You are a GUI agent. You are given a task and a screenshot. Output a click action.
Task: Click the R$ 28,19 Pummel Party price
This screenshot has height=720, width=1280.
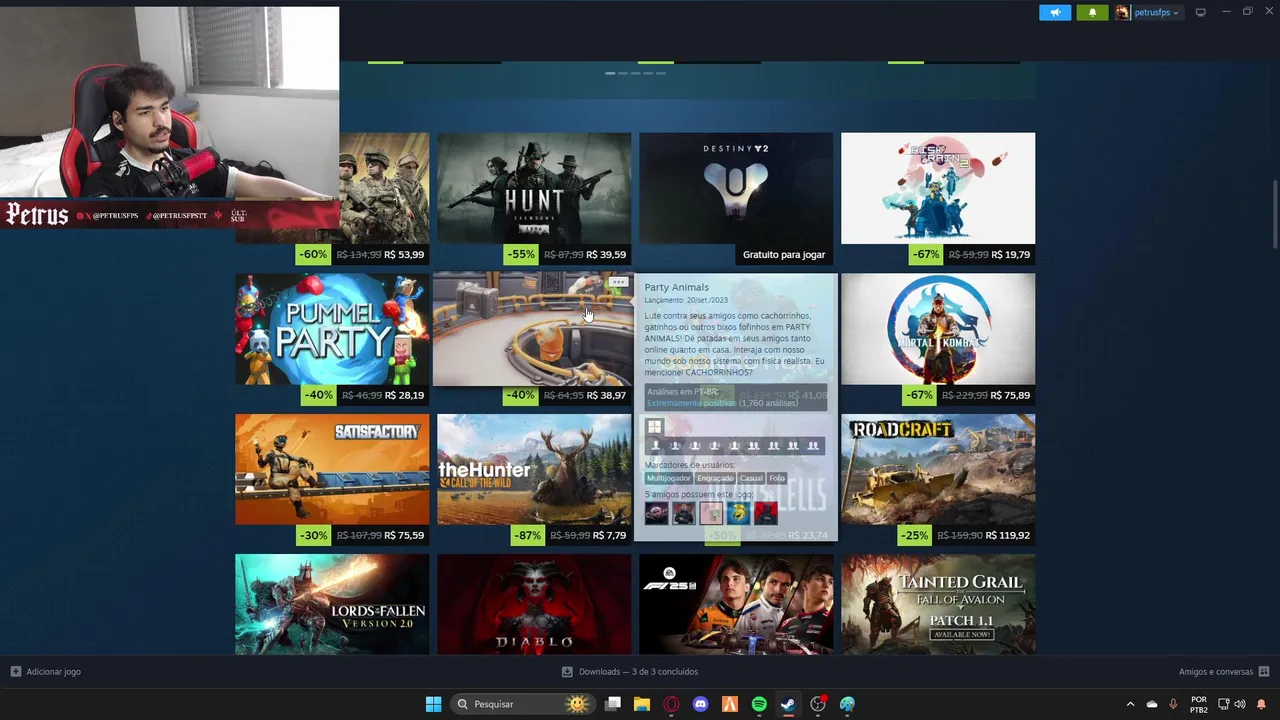(405, 396)
